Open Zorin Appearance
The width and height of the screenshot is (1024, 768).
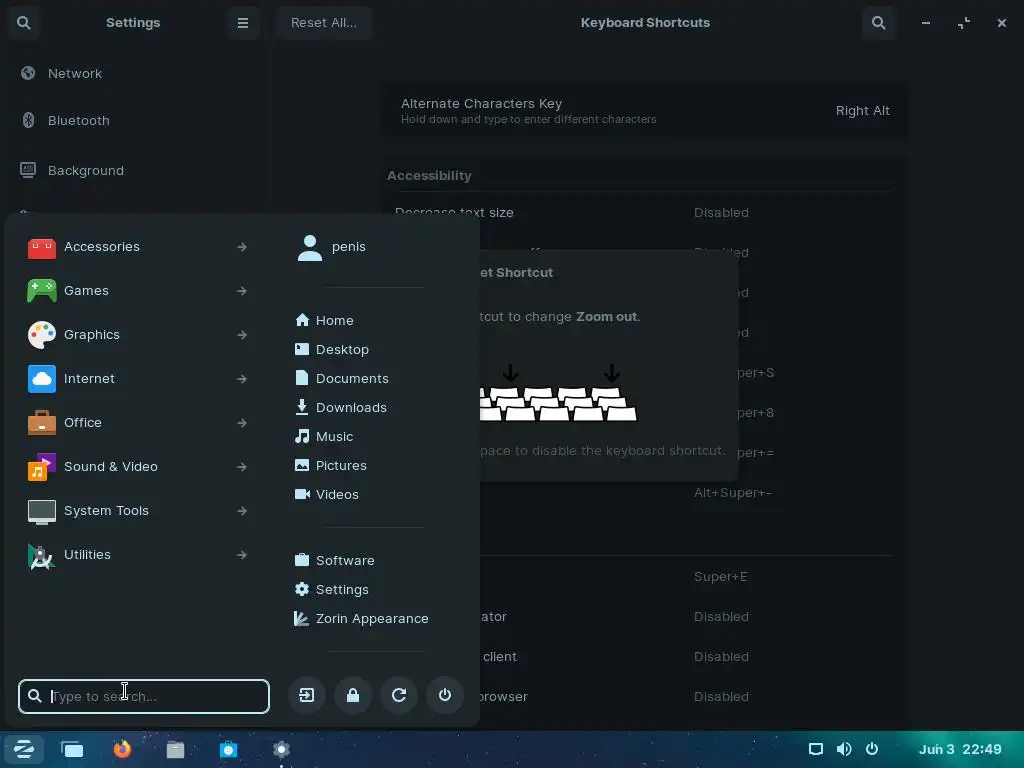pos(362,618)
